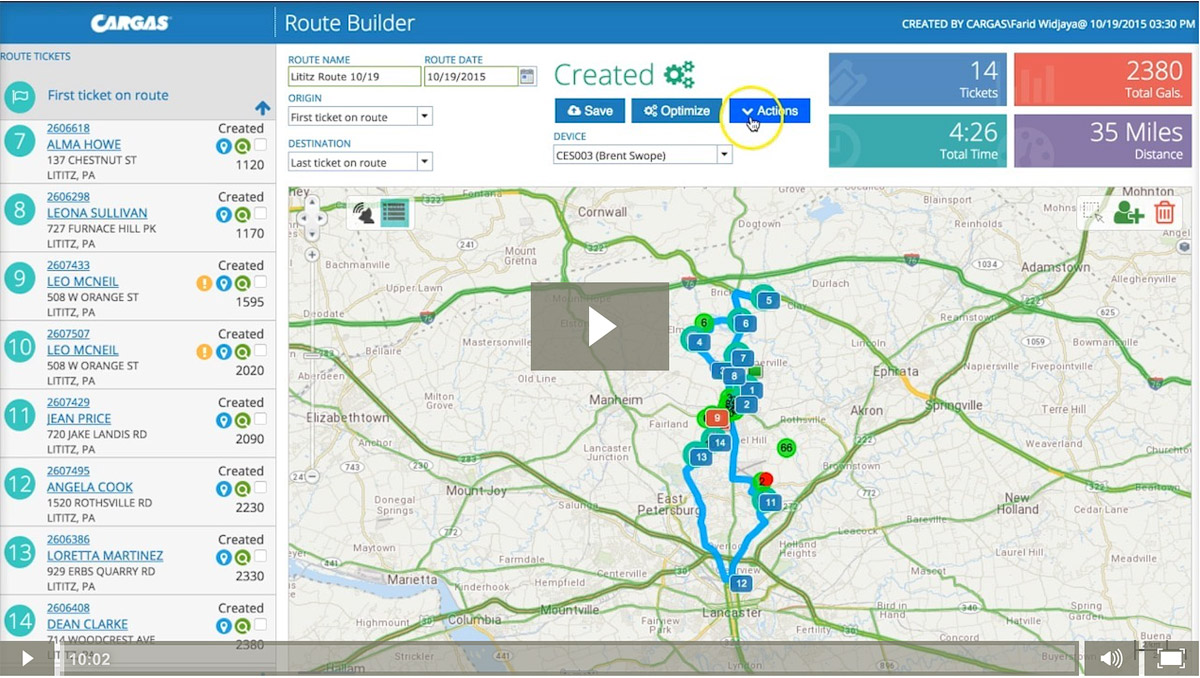Image resolution: width=1200 pixels, height=678 pixels.
Task: Click map pin icon for Leona Sullivan
Action: point(224,215)
